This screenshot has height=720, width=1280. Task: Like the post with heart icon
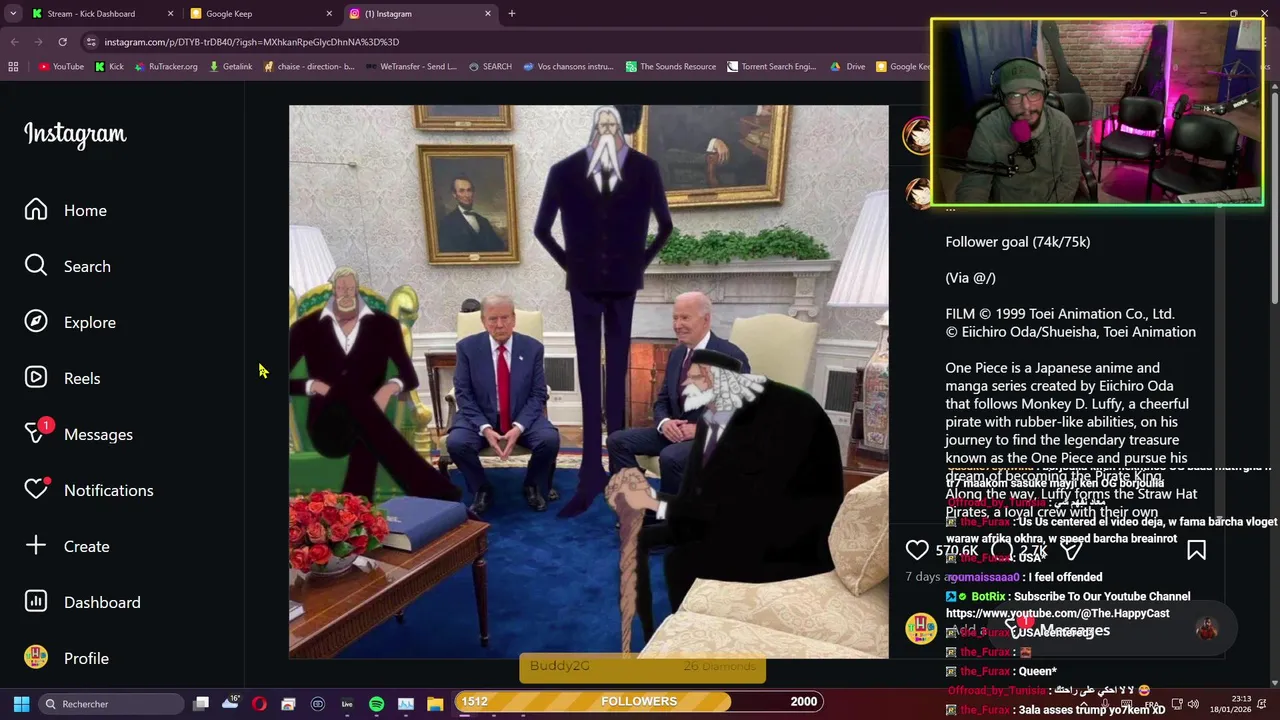917,550
